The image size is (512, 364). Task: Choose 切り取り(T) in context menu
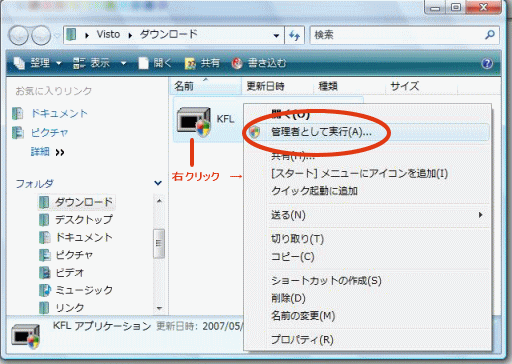[367, 239]
